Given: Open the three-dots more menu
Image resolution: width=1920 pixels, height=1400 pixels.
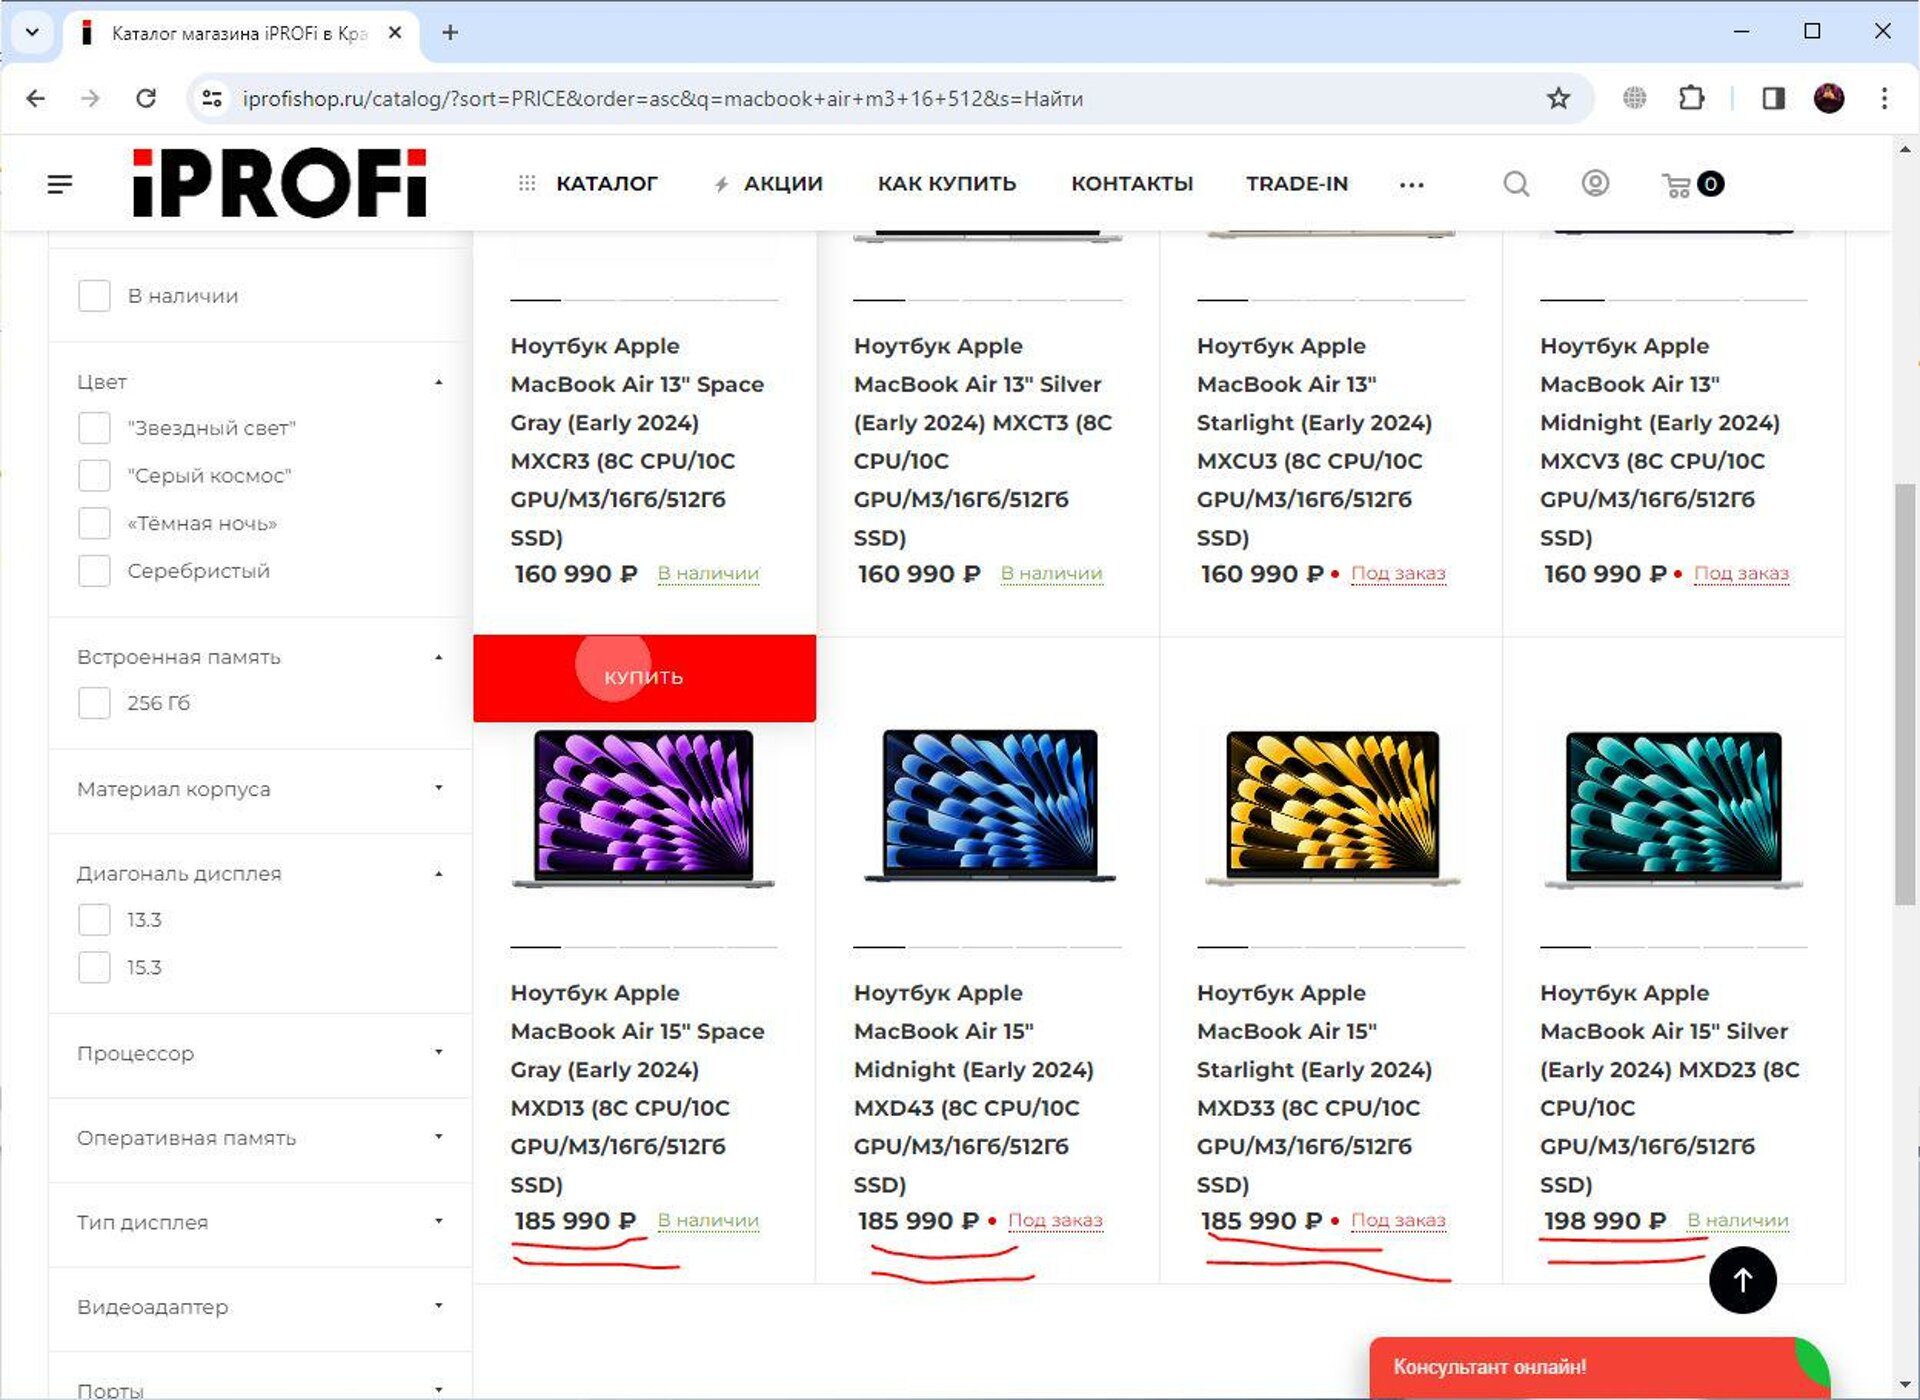Looking at the screenshot, I should point(1411,185).
